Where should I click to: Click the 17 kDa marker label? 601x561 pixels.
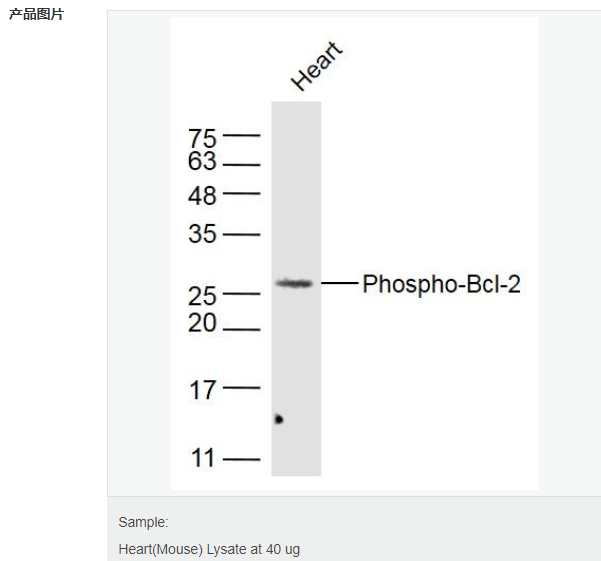click(x=202, y=390)
